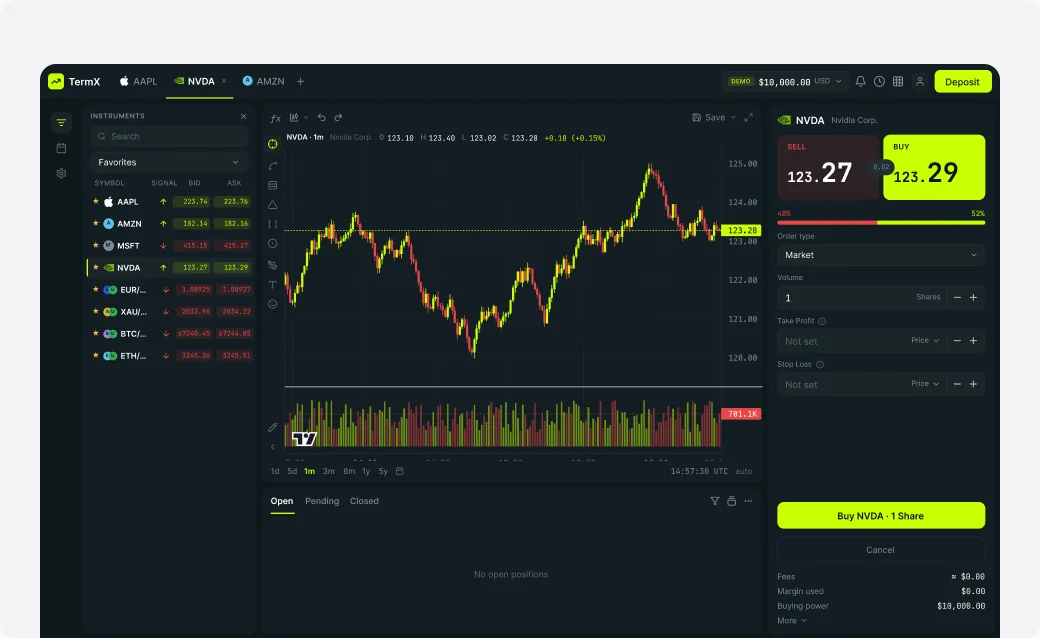Select the 5d timeframe
The width and height of the screenshot is (1040, 638).
pyautogui.click(x=292, y=472)
